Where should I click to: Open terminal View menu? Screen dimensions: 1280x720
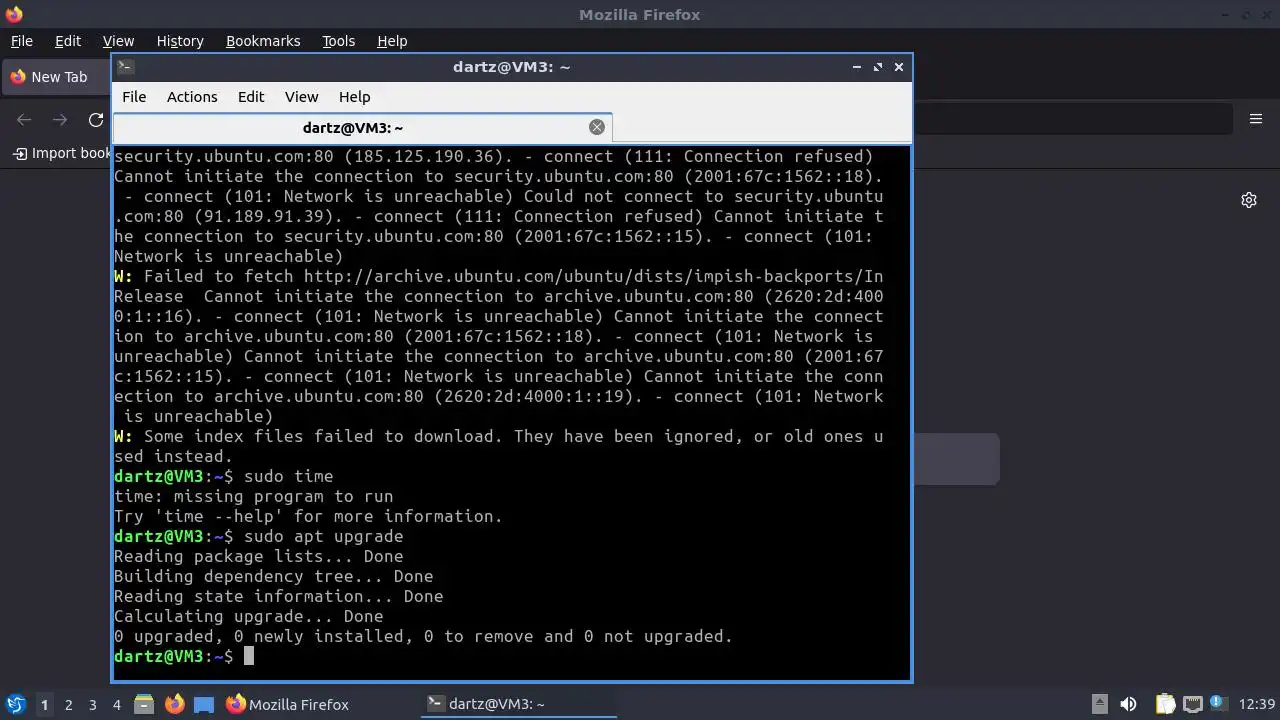tap(301, 97)
